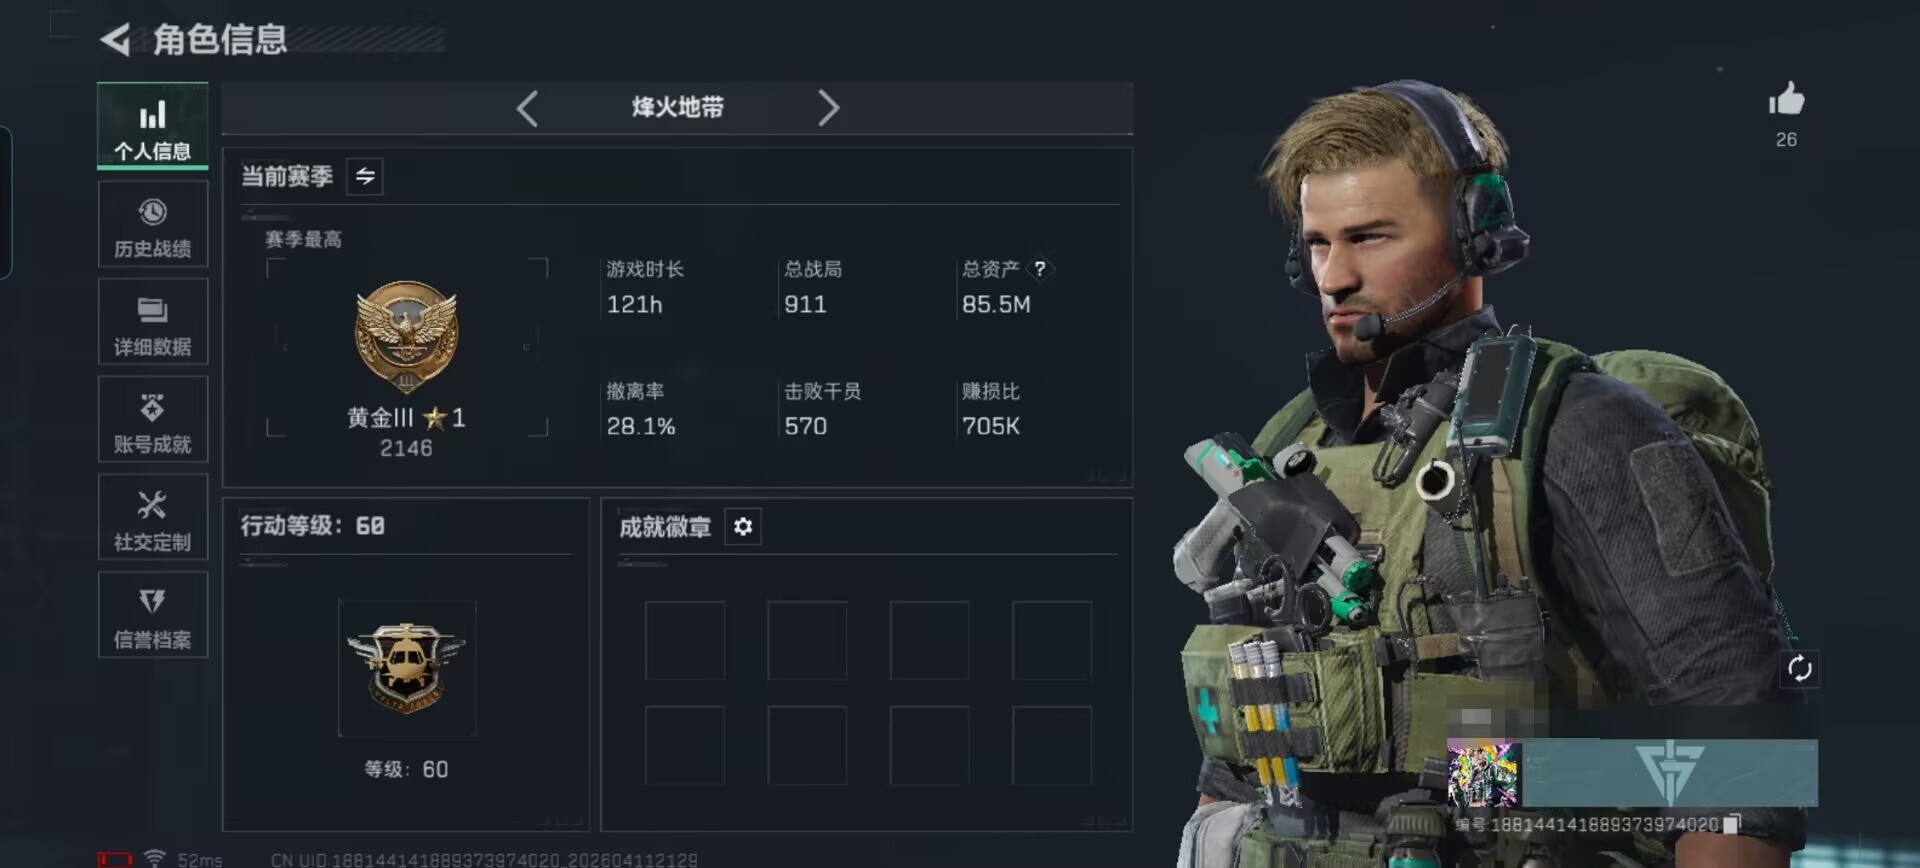This screenshot has height=868, width=1920.
Task: Click the 行动等级 helicopter badge
Action: [407, 668]
